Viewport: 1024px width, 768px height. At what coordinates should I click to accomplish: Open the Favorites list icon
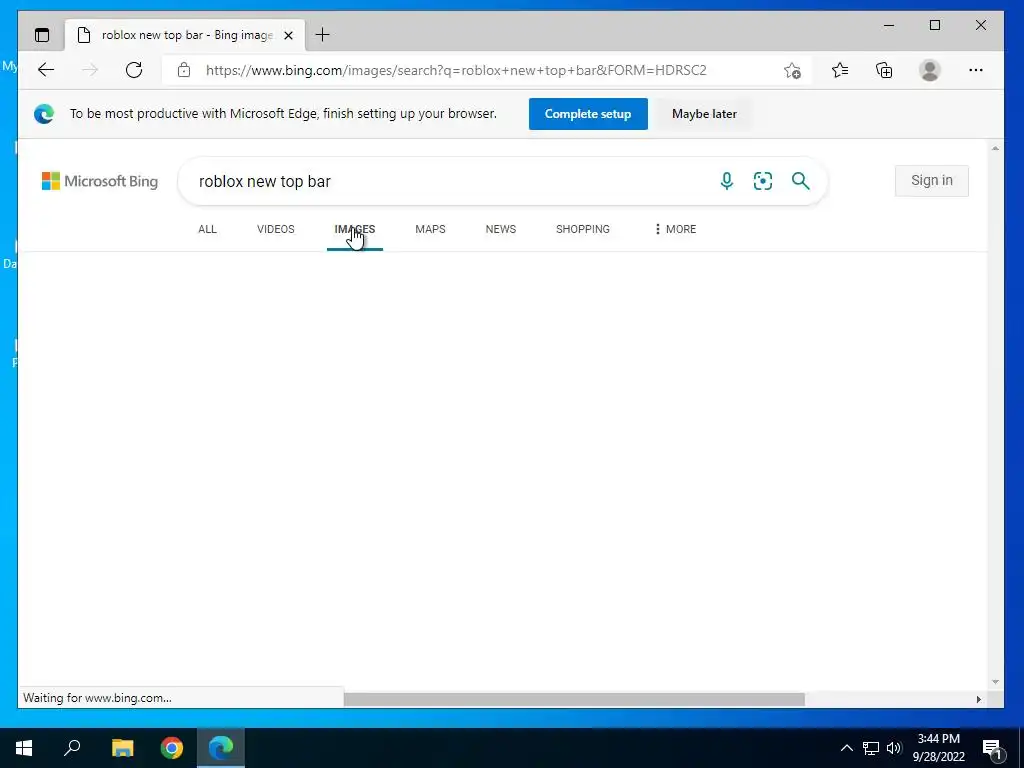(x=840, y=70)
